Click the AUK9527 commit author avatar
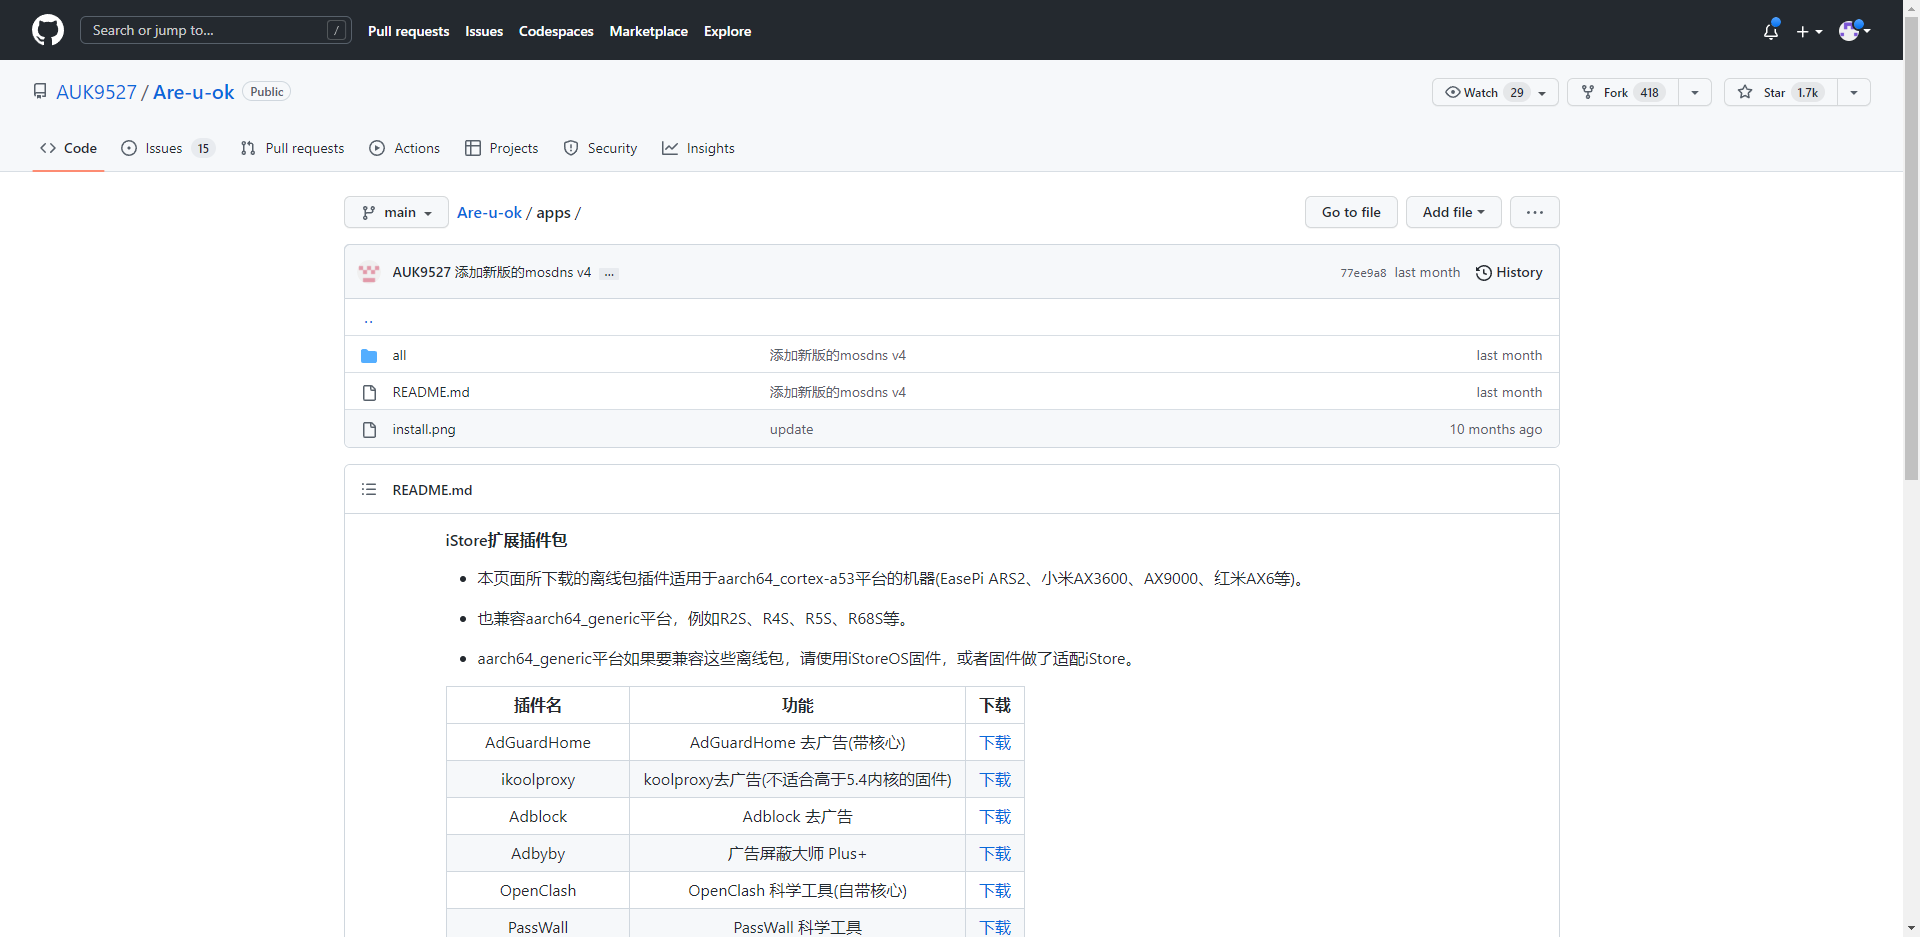Viewport: 1920px width, 937px height. (x=369, y=272)
